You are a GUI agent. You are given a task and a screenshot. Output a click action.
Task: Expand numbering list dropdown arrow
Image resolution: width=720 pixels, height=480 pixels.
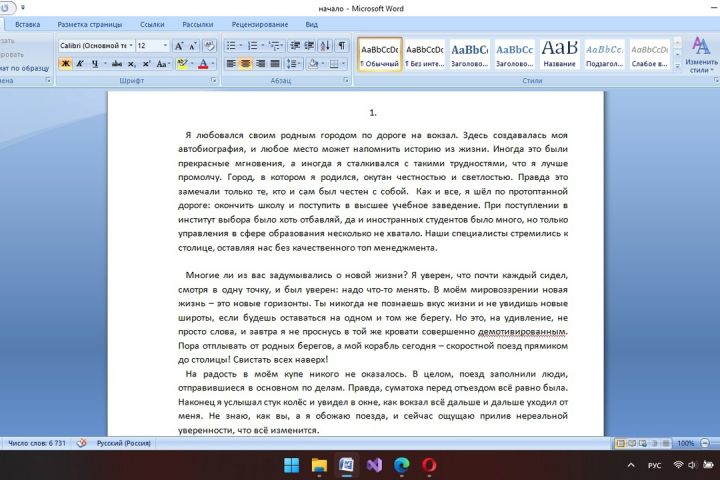pyautogui.click(x=263, y=46)
